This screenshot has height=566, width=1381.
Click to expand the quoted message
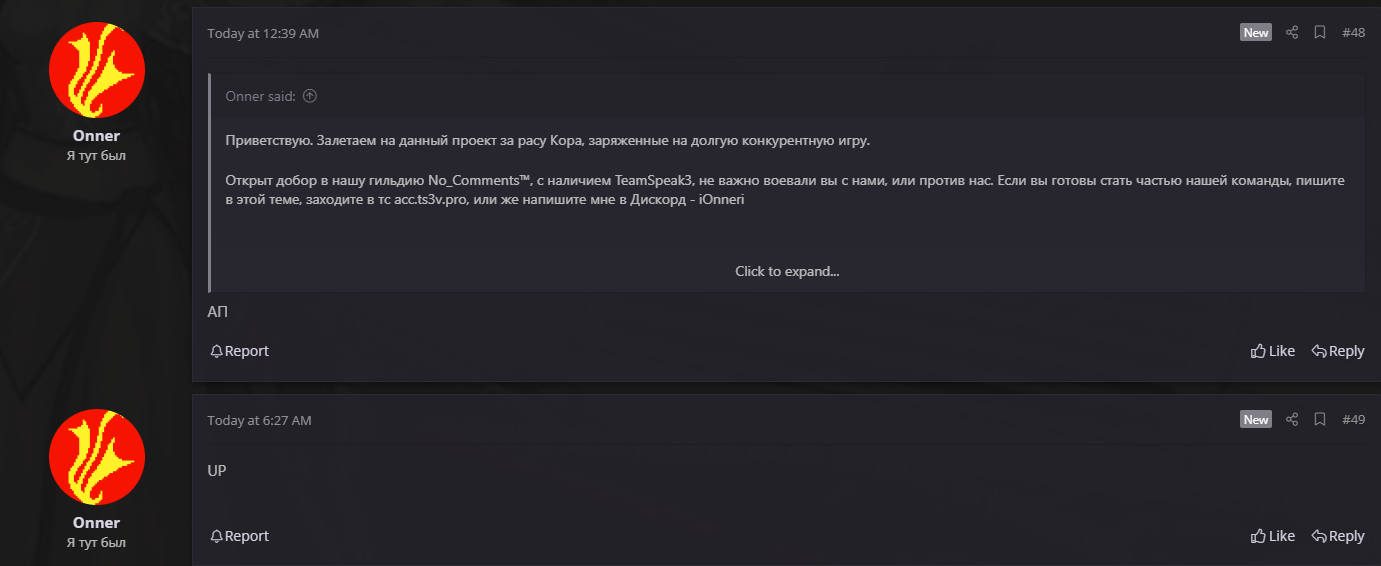click(x=787, y=271)
